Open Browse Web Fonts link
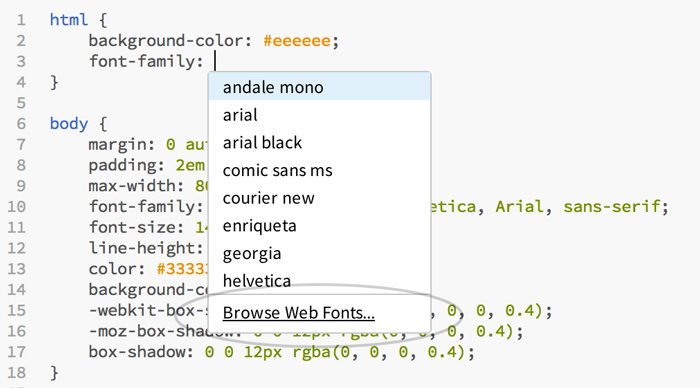The image size is (700, 388). point(299,313)
